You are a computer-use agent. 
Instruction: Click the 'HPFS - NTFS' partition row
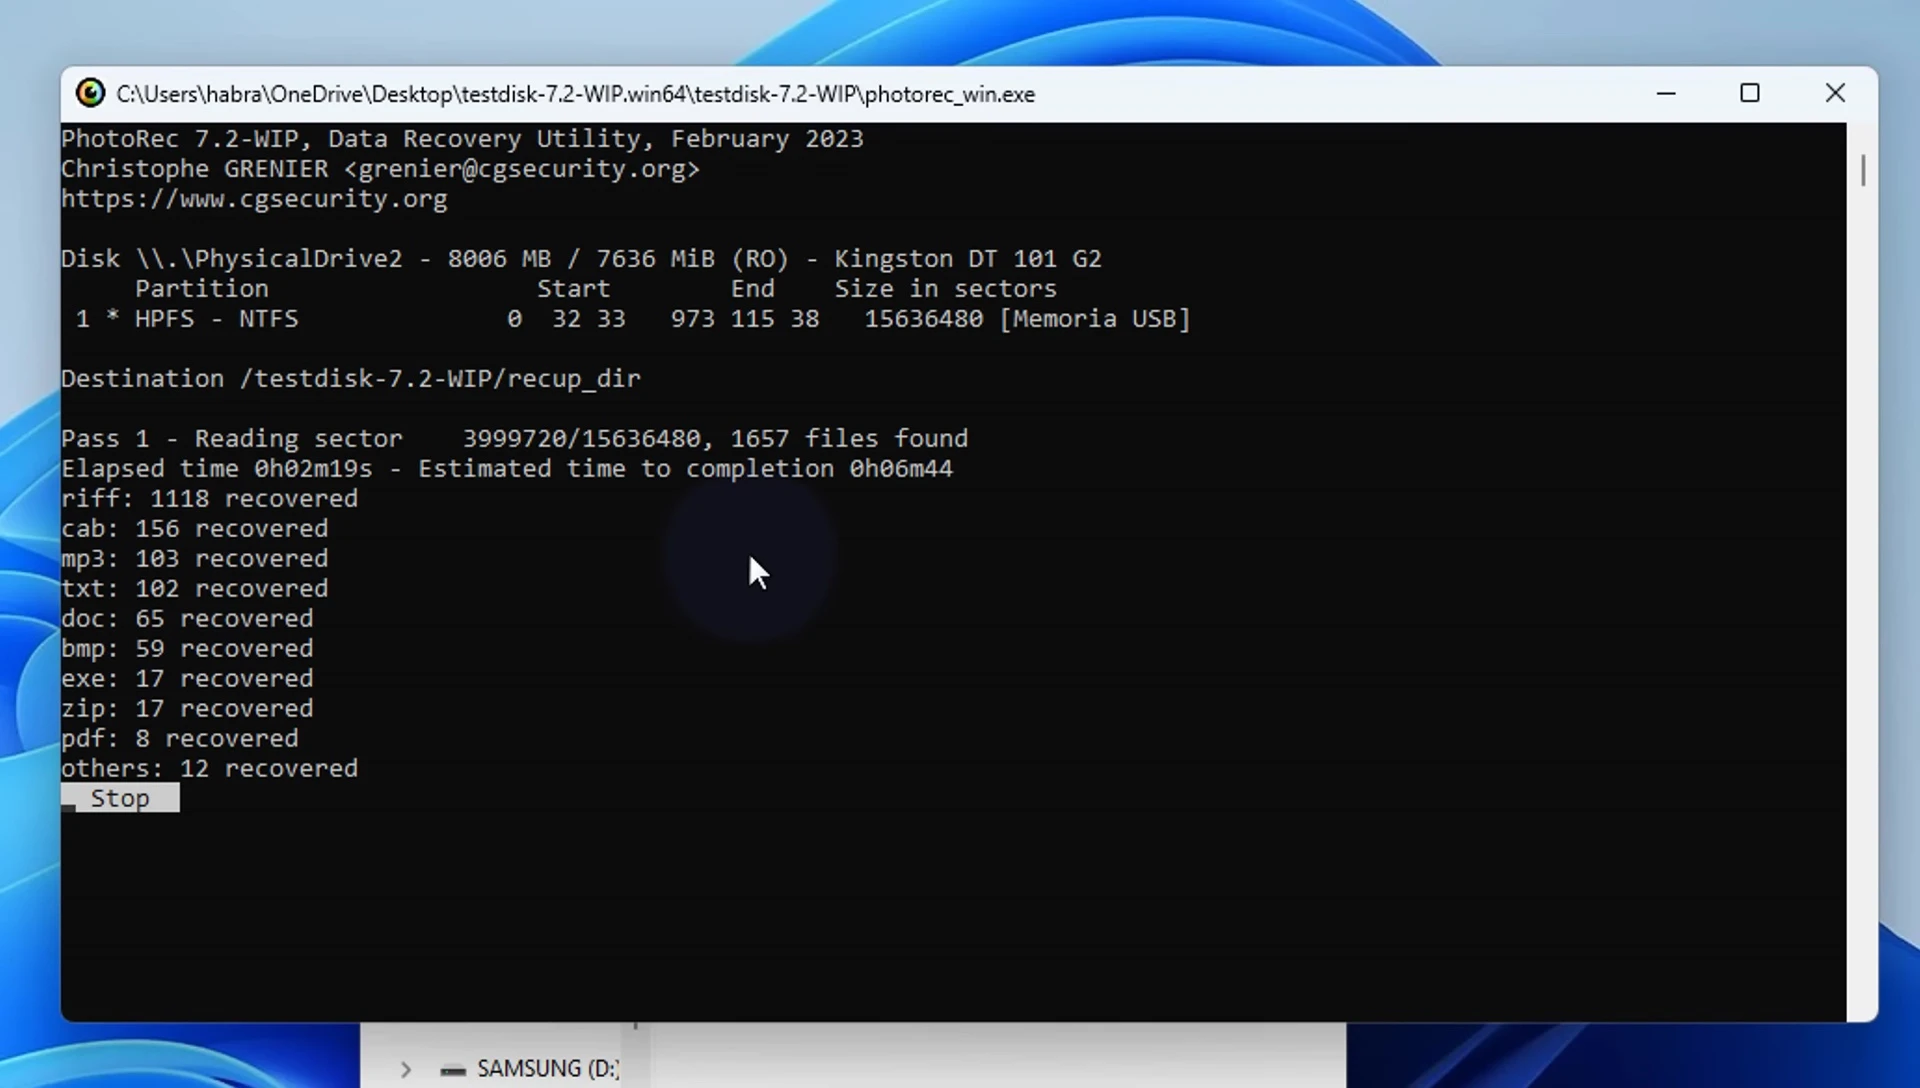pos(626,319)
